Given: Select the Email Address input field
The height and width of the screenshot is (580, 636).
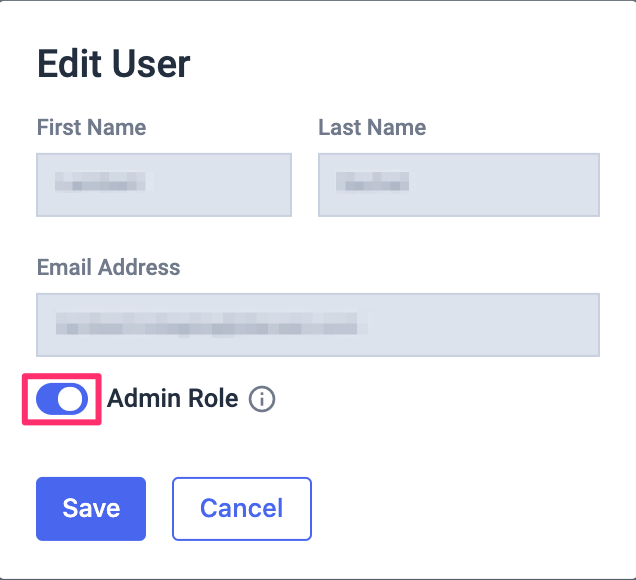Looking at the screenshot, I should click(318, 325).
